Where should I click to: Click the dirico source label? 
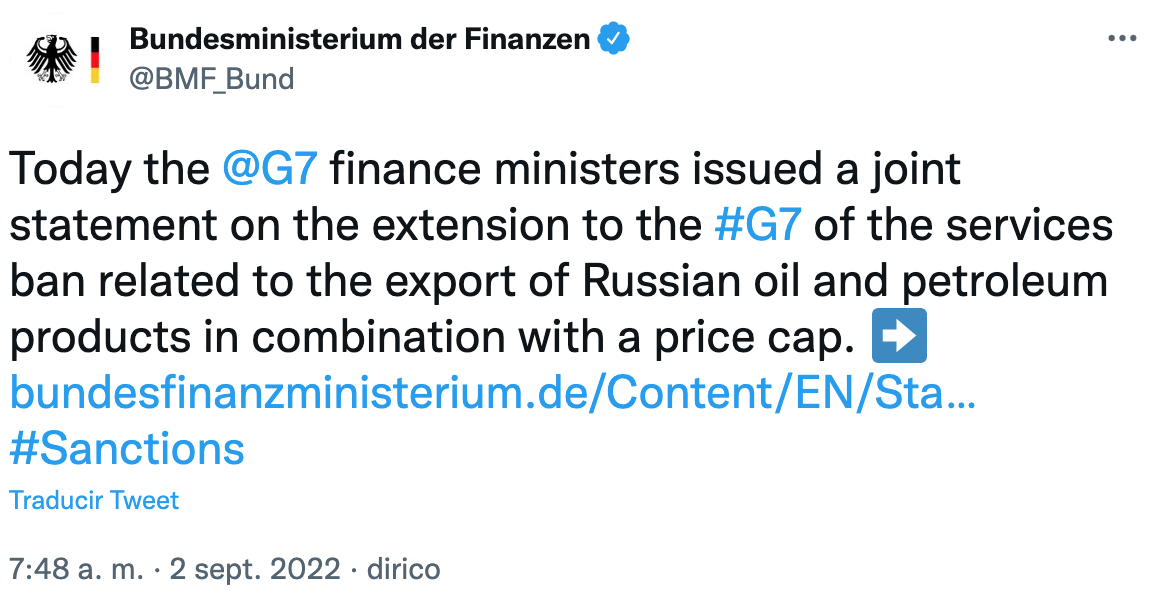pos(404,569)
